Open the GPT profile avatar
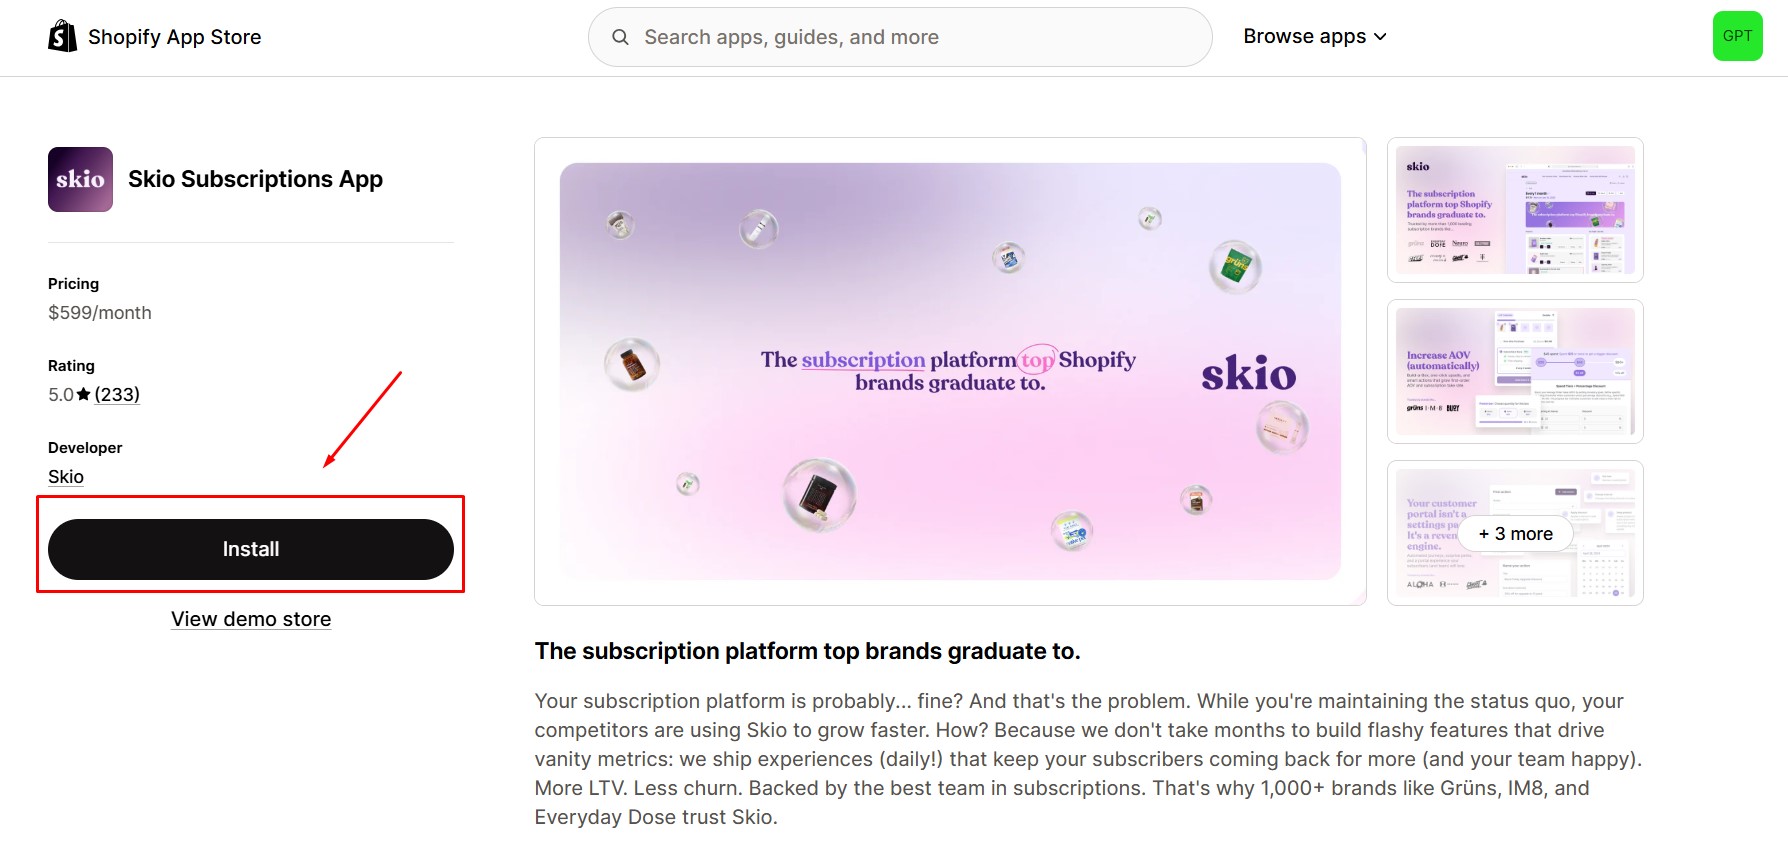The width and height of the screenshot is (1788, 844). click(1738, 36)
